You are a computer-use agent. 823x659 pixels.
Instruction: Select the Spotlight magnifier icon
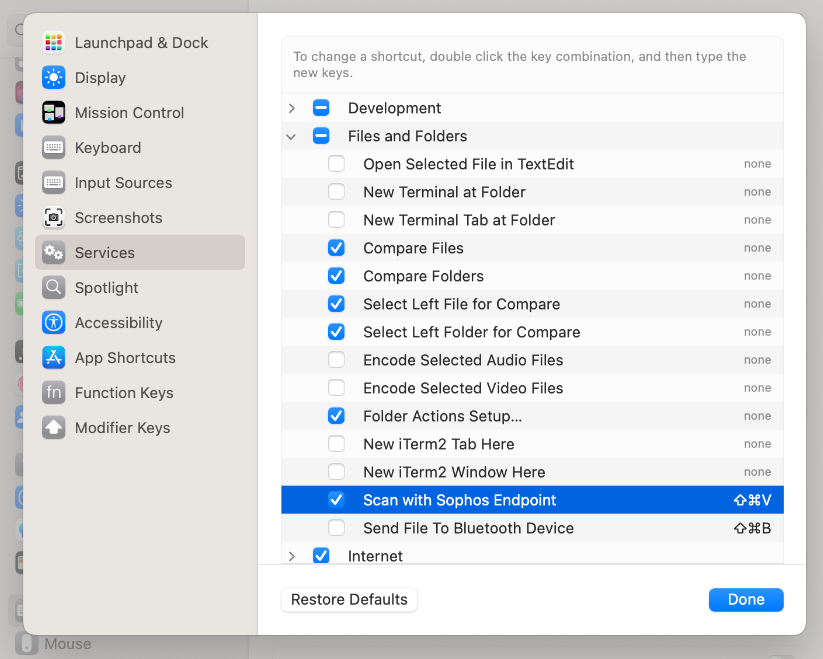coord(54,288)
